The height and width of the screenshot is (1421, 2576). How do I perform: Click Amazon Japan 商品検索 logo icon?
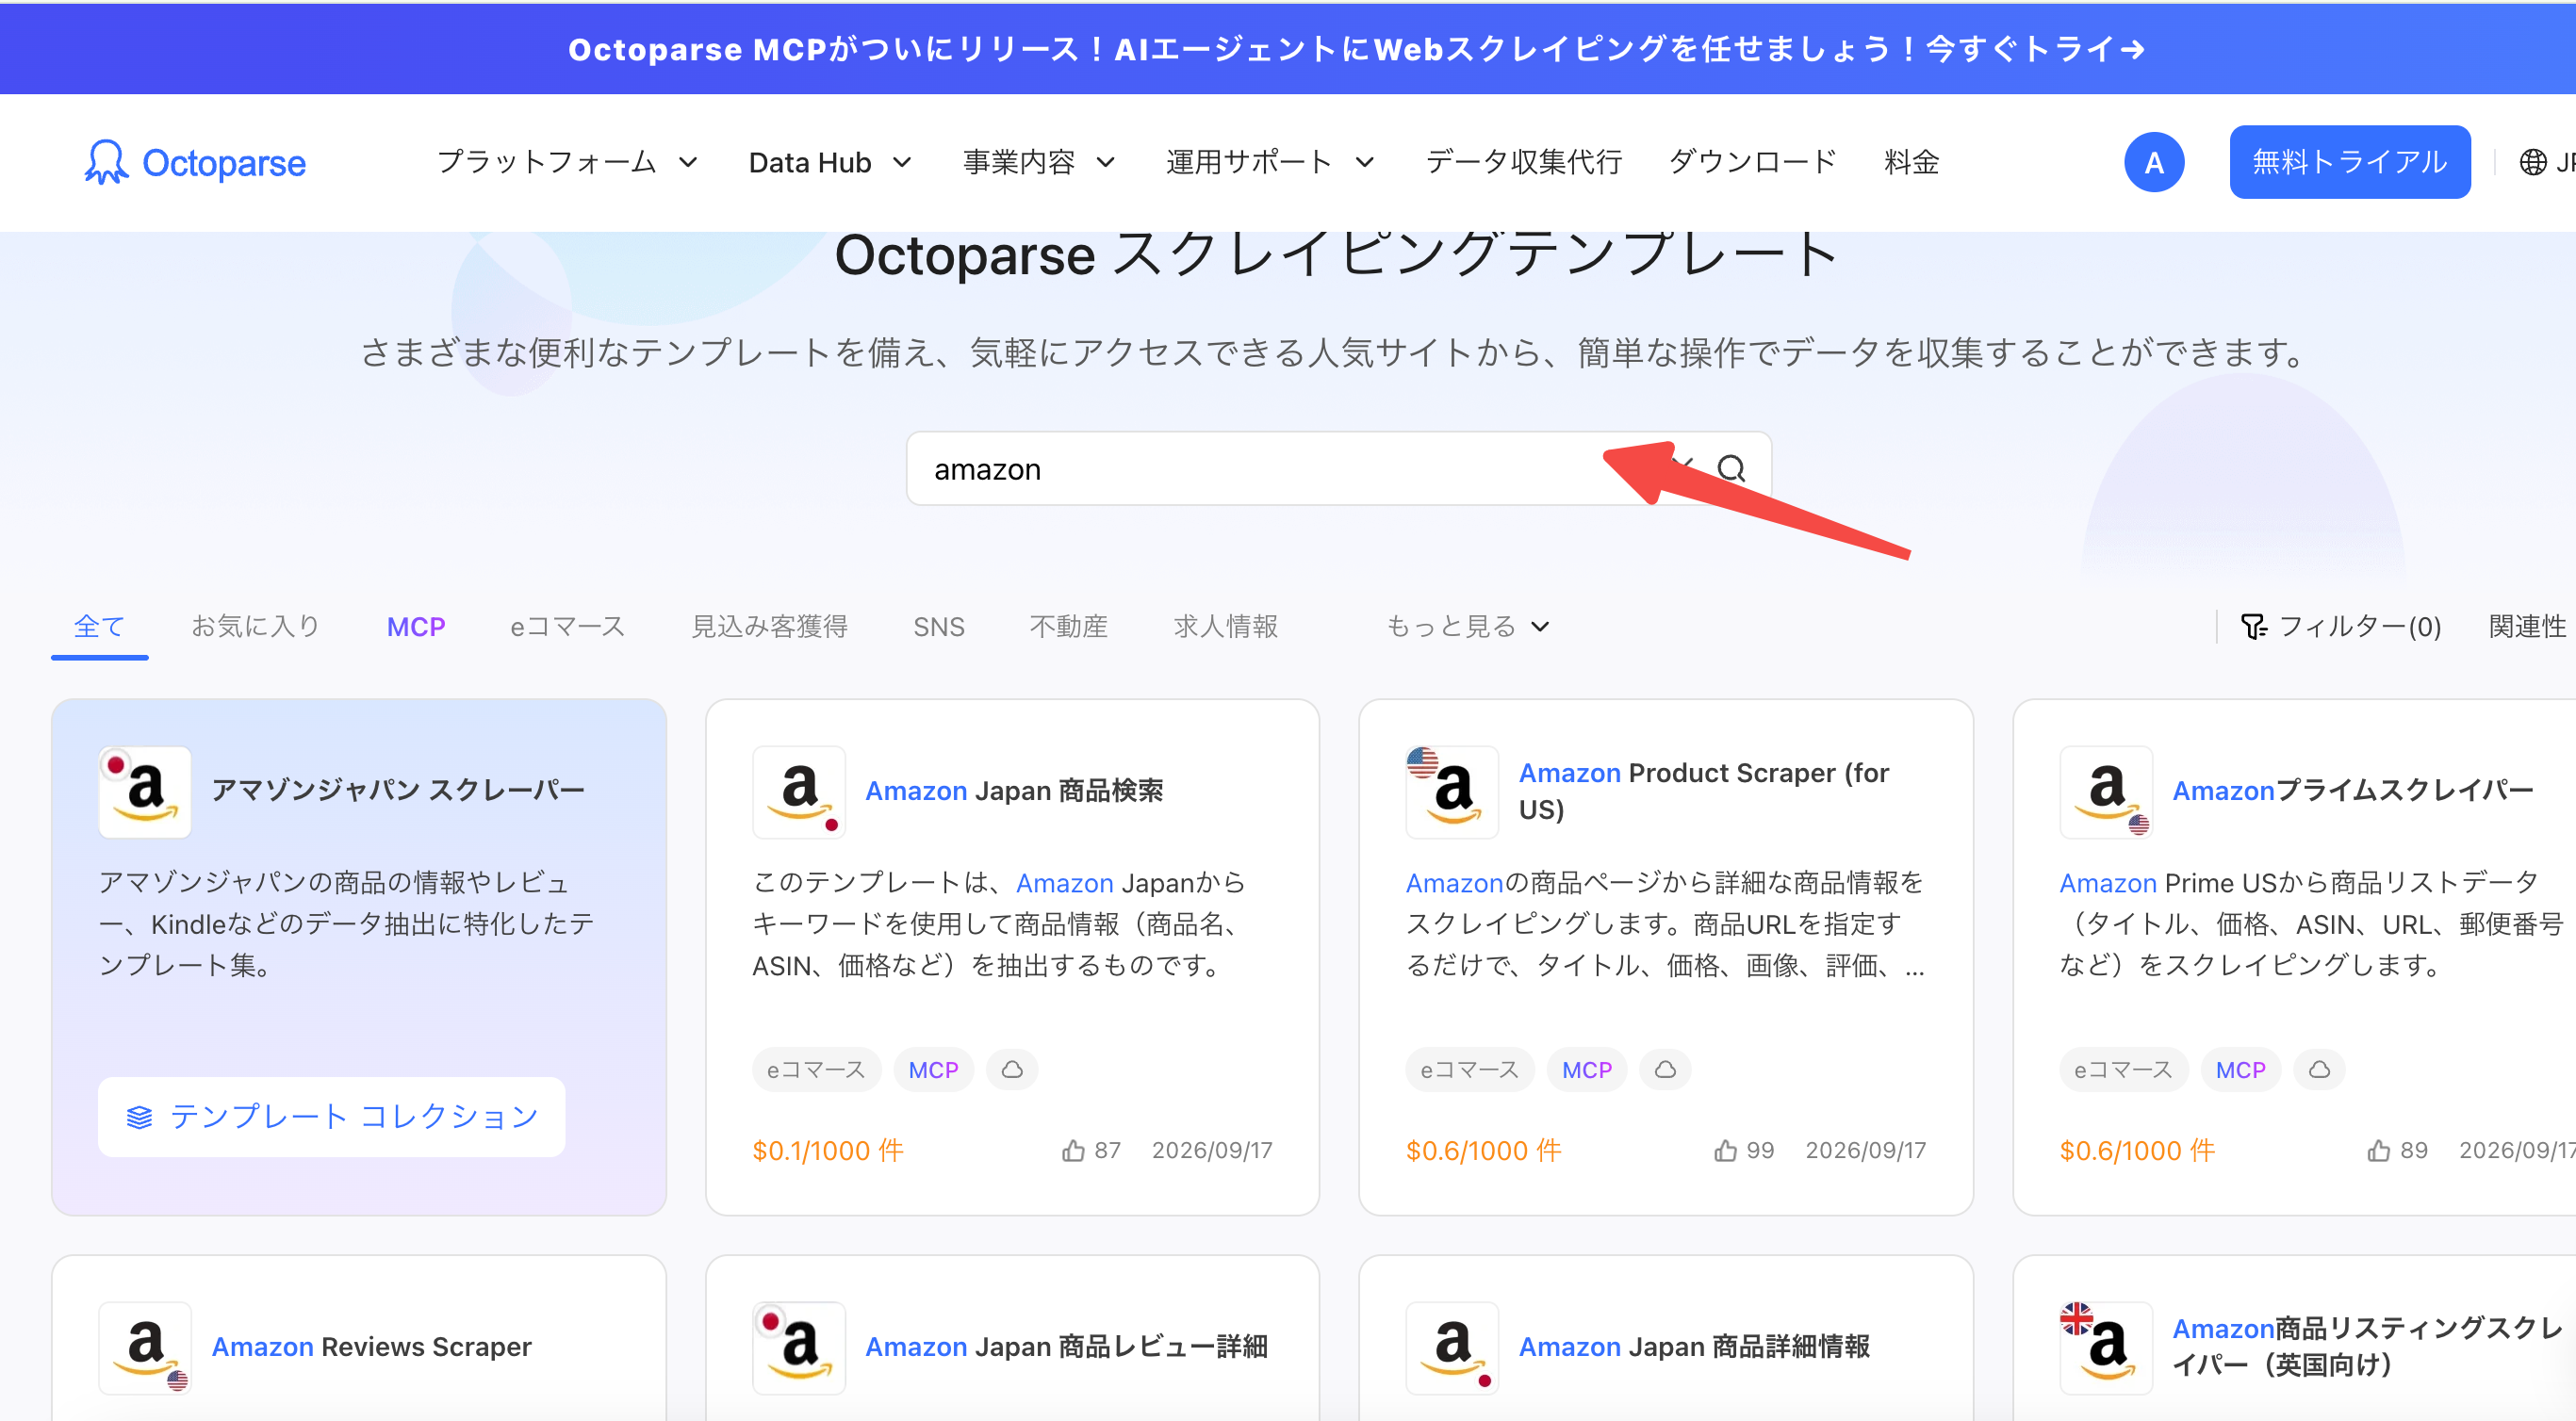(x=799, y=791)
